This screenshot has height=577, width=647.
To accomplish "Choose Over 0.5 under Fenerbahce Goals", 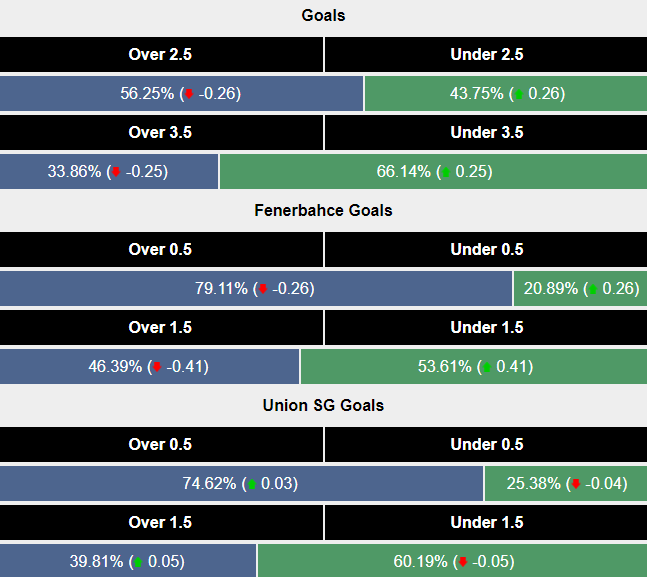I will point(161,250).
